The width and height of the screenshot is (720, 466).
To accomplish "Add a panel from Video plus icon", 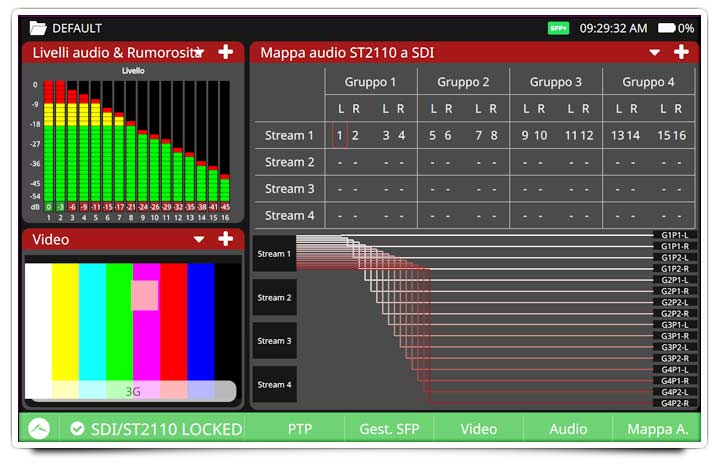I will pyautogui.click(x=225, y=239).
